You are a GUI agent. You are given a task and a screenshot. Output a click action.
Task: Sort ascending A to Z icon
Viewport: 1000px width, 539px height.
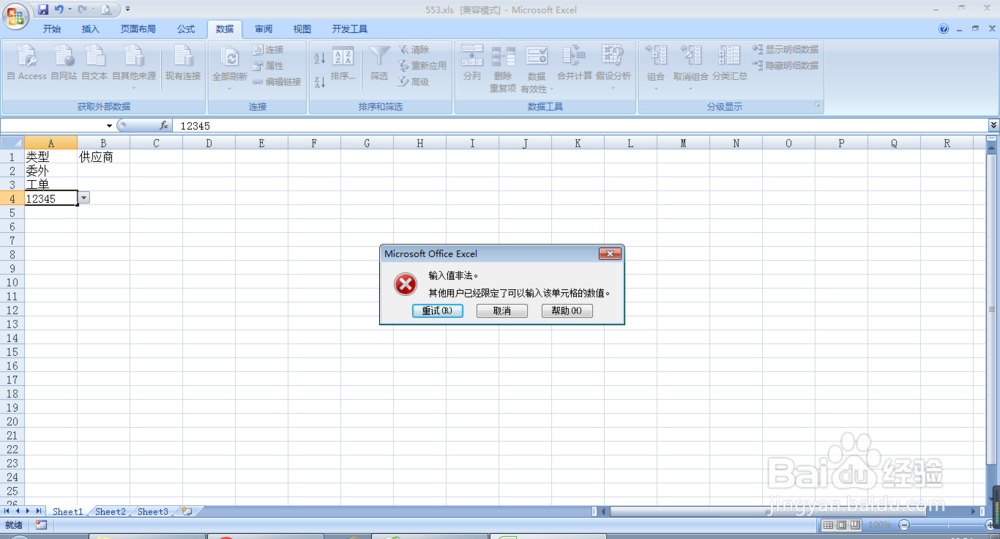[x=320, y=58]
